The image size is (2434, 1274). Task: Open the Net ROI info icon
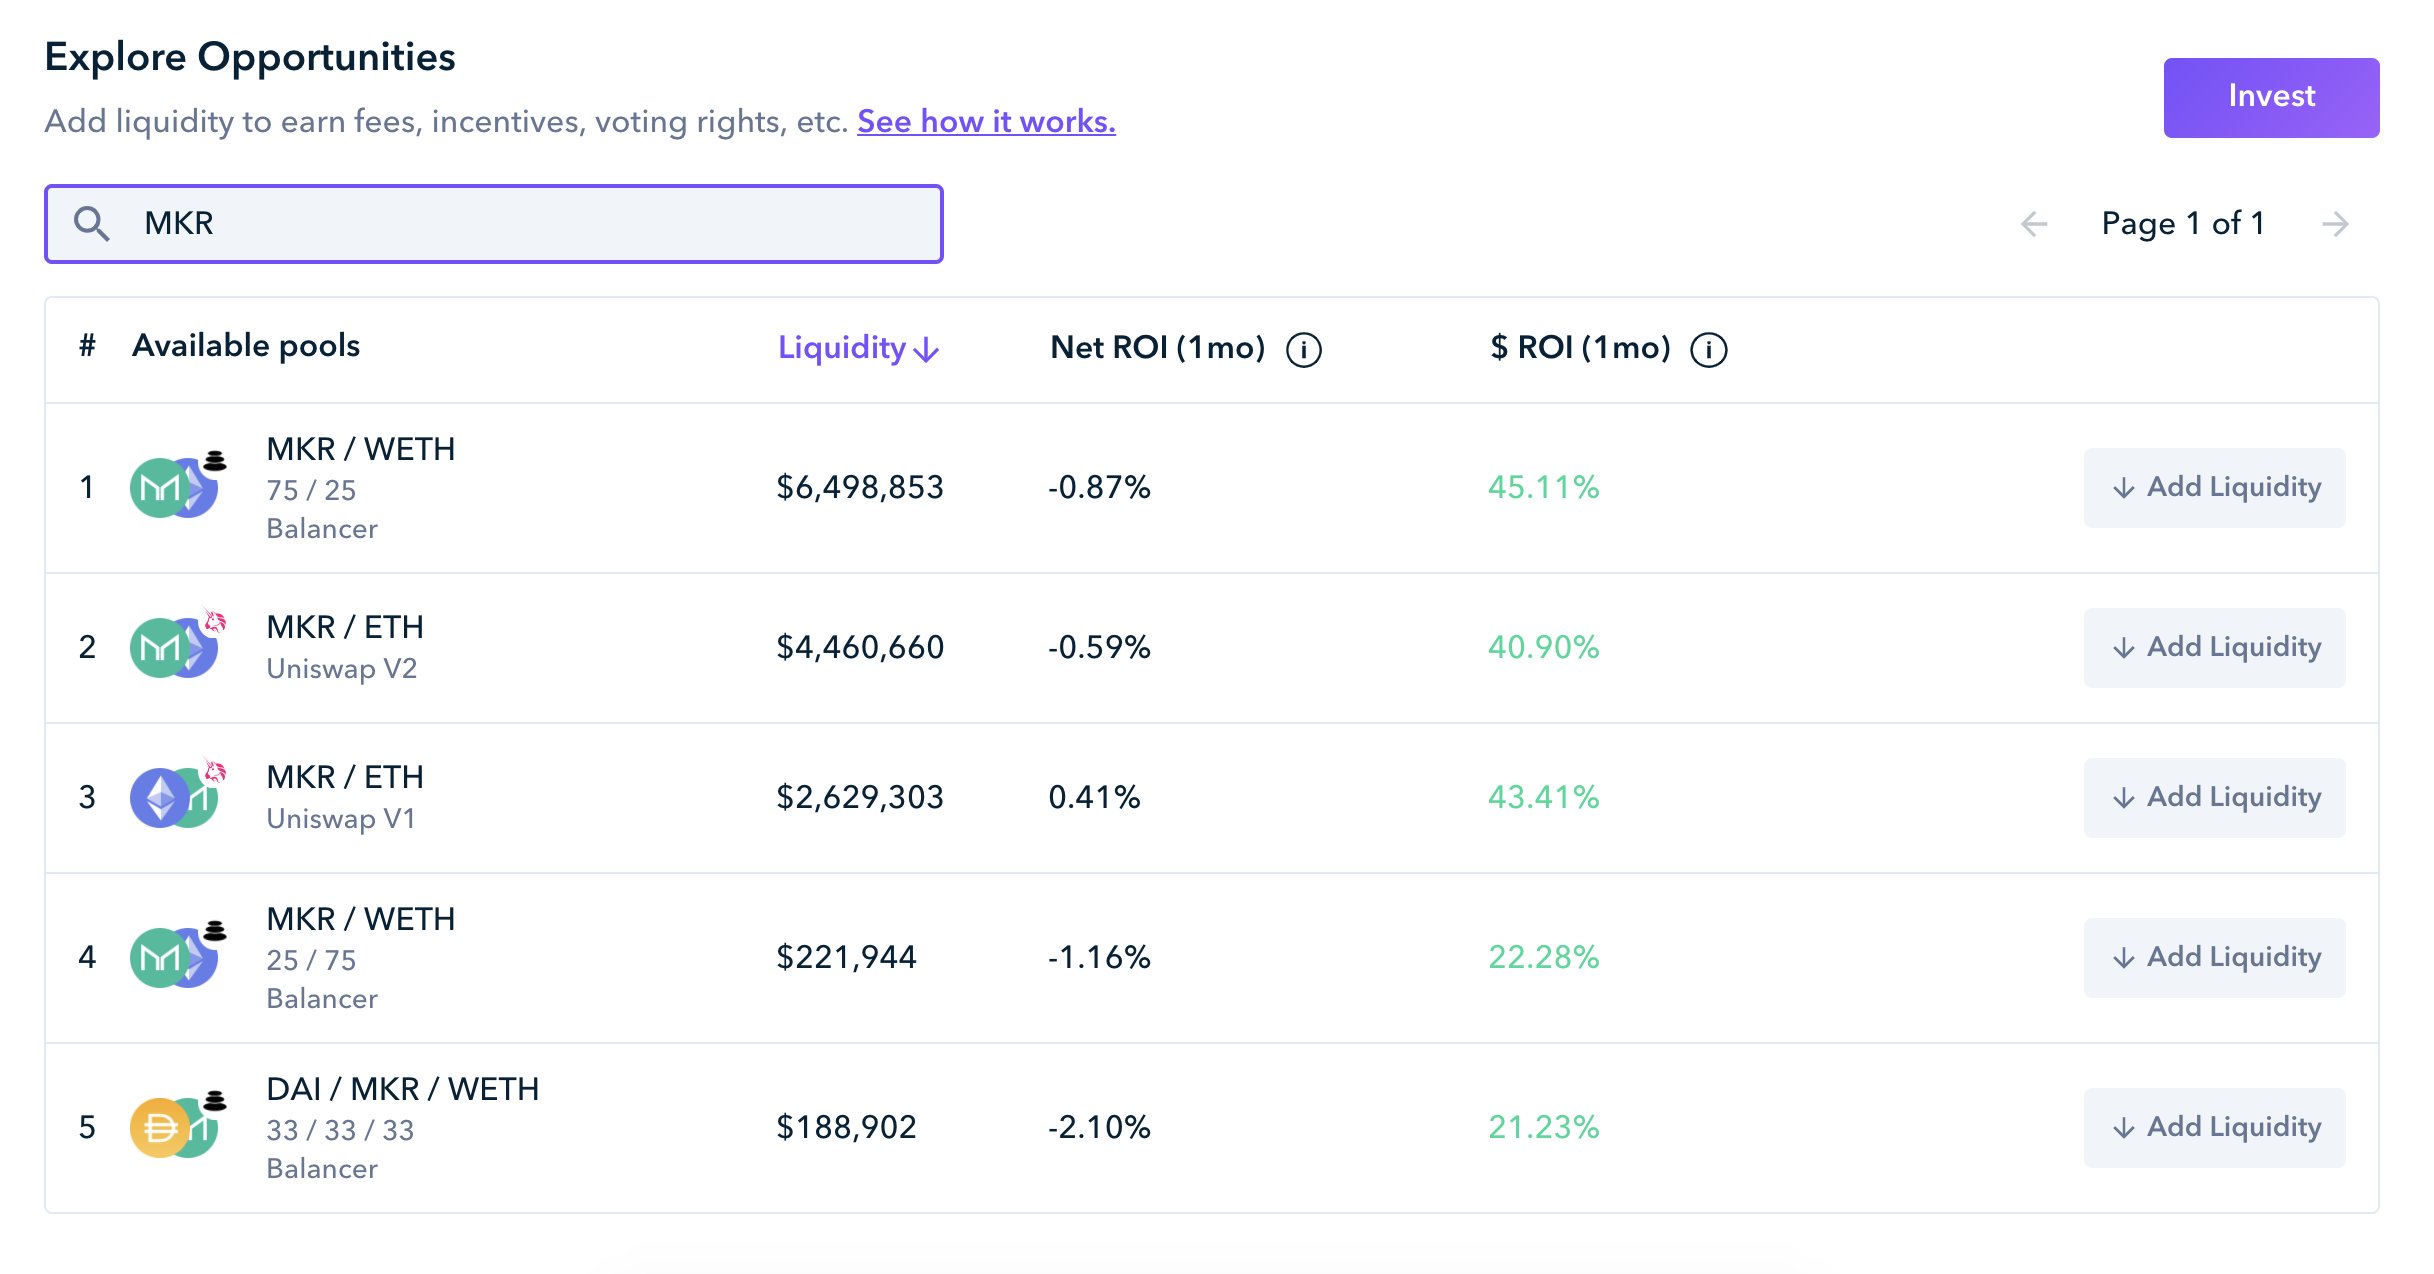(x=1303, y=350)
